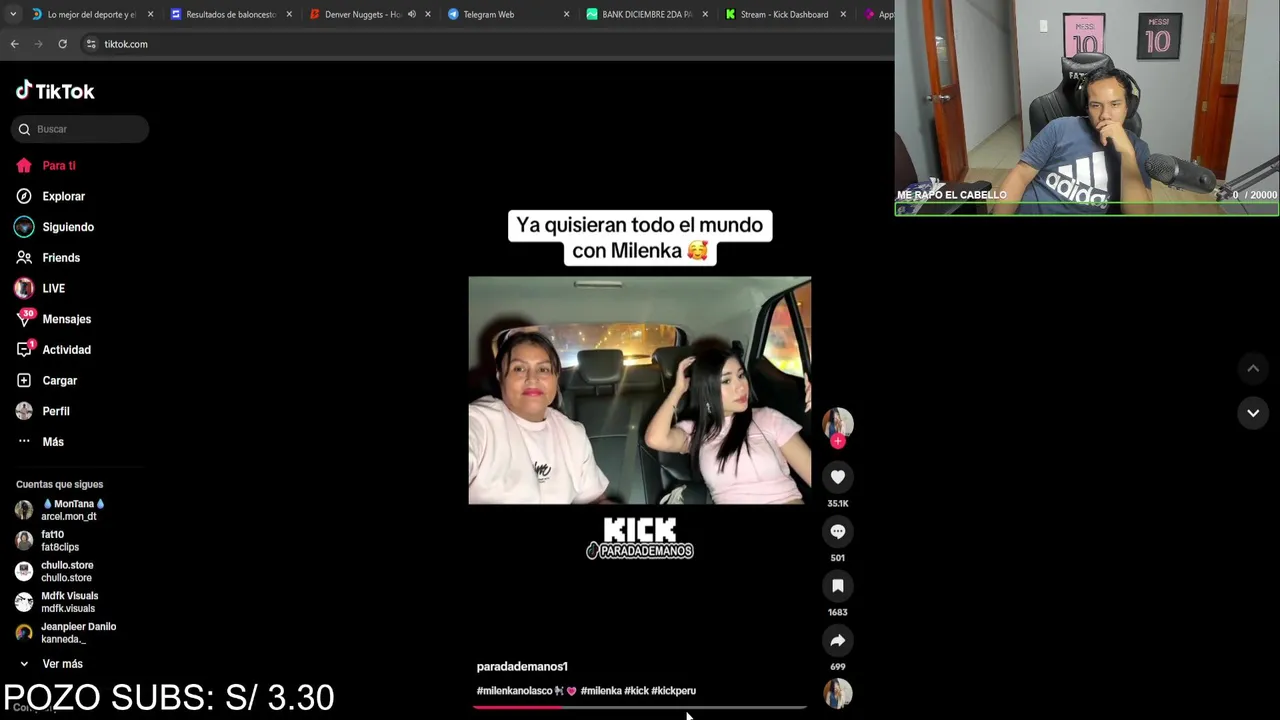Open the creator avatar beside video
The height and width of the screenshot is (720, 1280).
(x=838, y=423)
